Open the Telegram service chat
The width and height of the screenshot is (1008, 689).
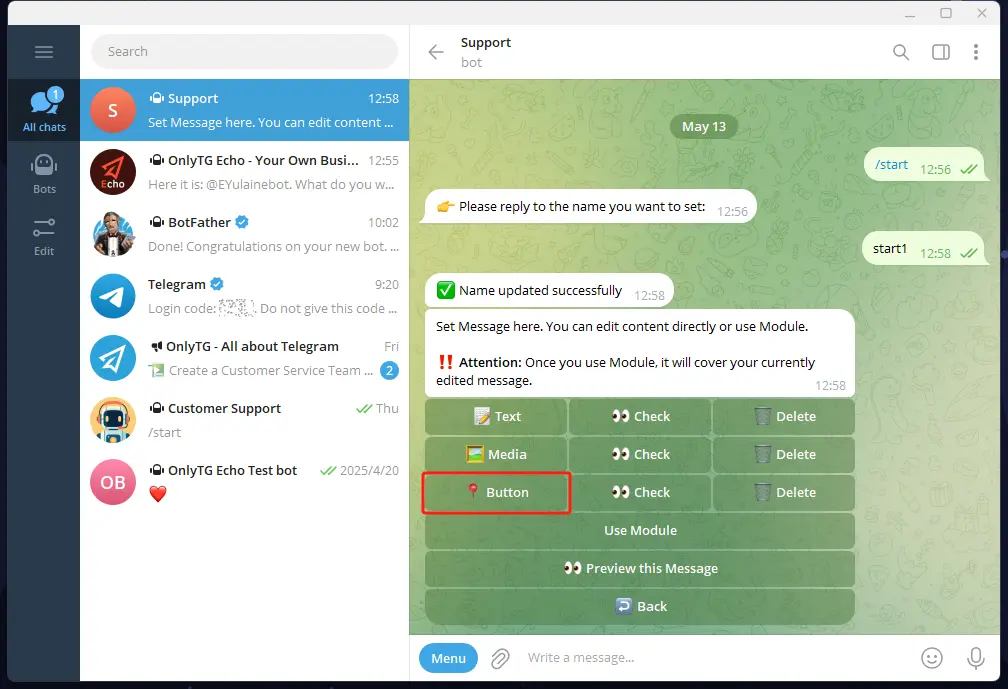(244, 296)
